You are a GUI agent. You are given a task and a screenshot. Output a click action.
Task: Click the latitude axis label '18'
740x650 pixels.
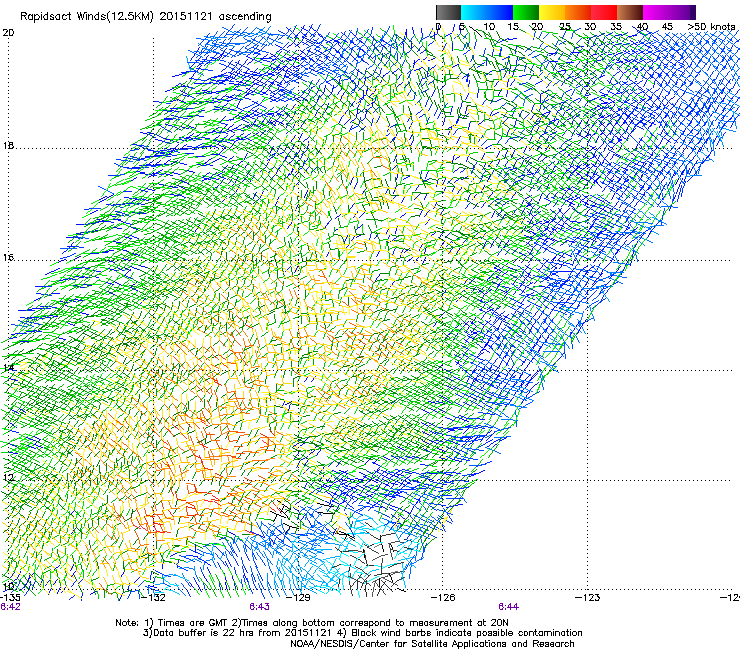point(8,145)
